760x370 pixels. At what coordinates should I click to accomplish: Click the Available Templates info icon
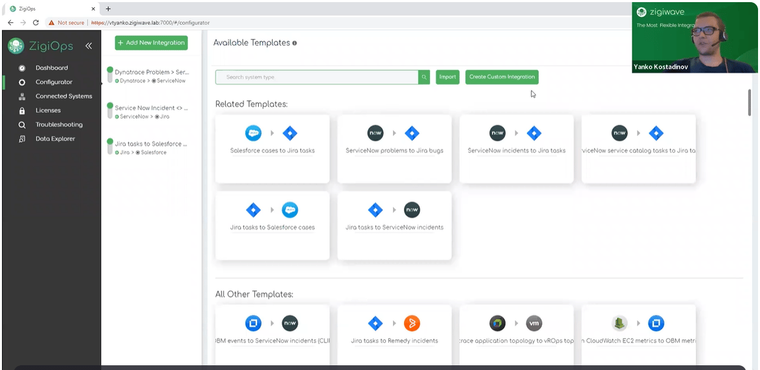(x=294, y=43)
